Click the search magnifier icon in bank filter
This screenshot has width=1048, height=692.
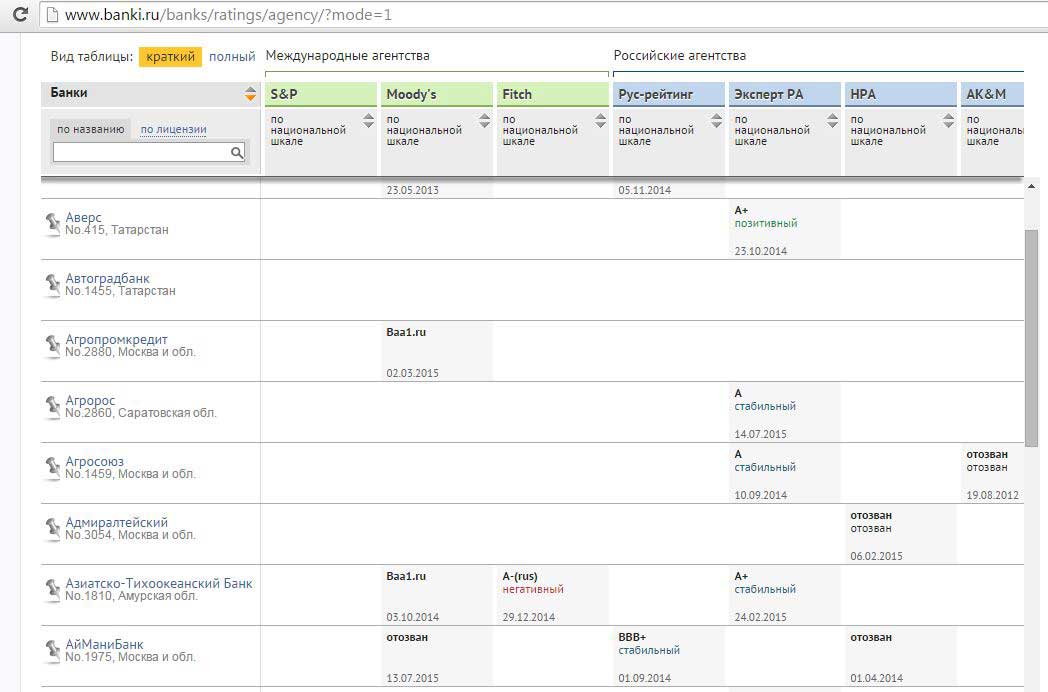tap(237, 152)
